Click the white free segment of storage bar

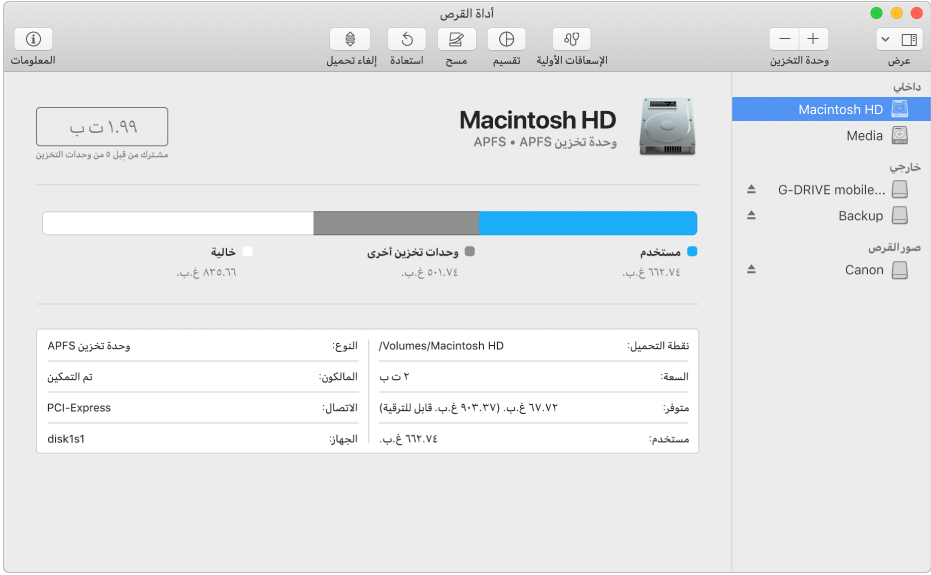click(x=178, y=223)
